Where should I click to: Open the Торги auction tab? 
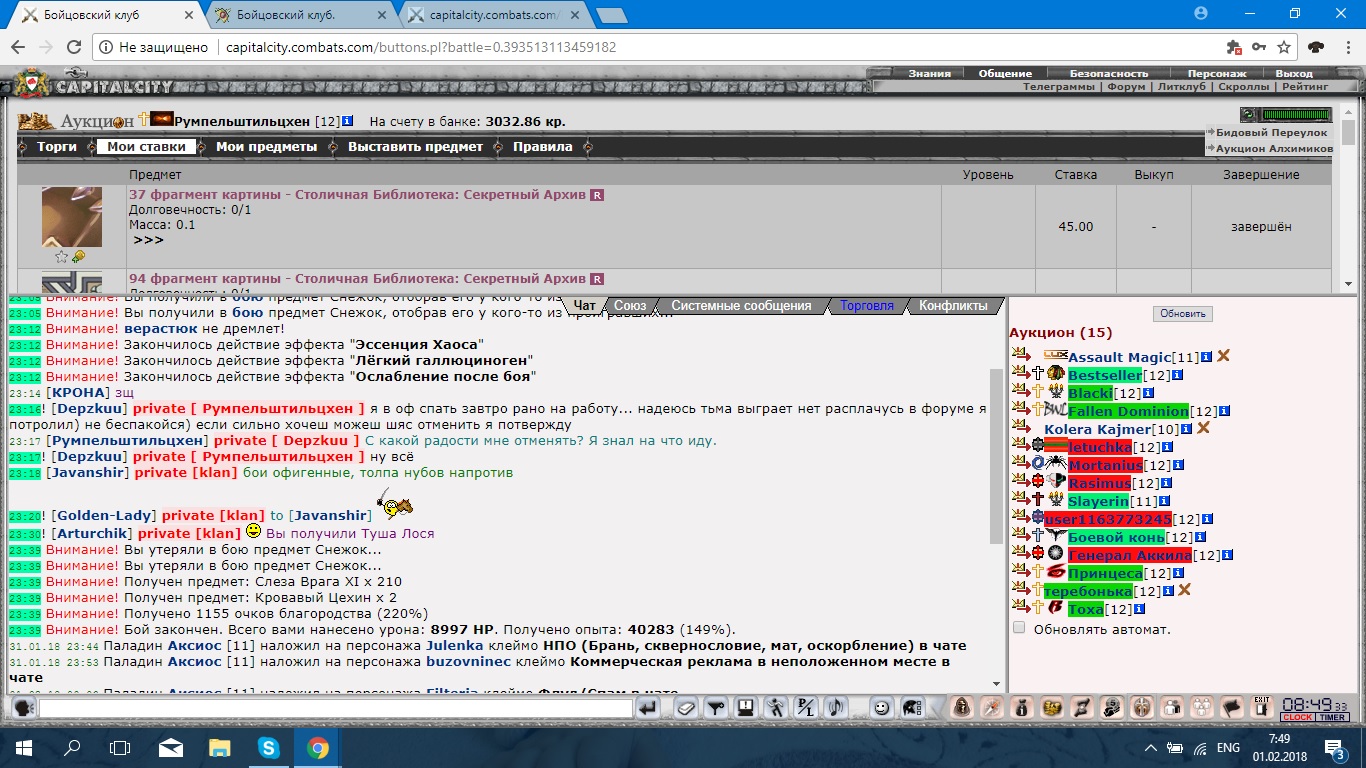57,147
